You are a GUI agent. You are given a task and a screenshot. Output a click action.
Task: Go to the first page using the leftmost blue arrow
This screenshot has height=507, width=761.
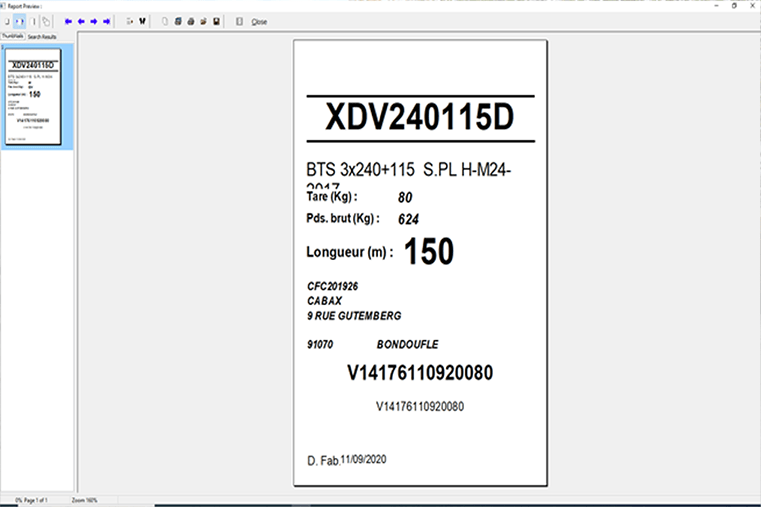[68, 21]
